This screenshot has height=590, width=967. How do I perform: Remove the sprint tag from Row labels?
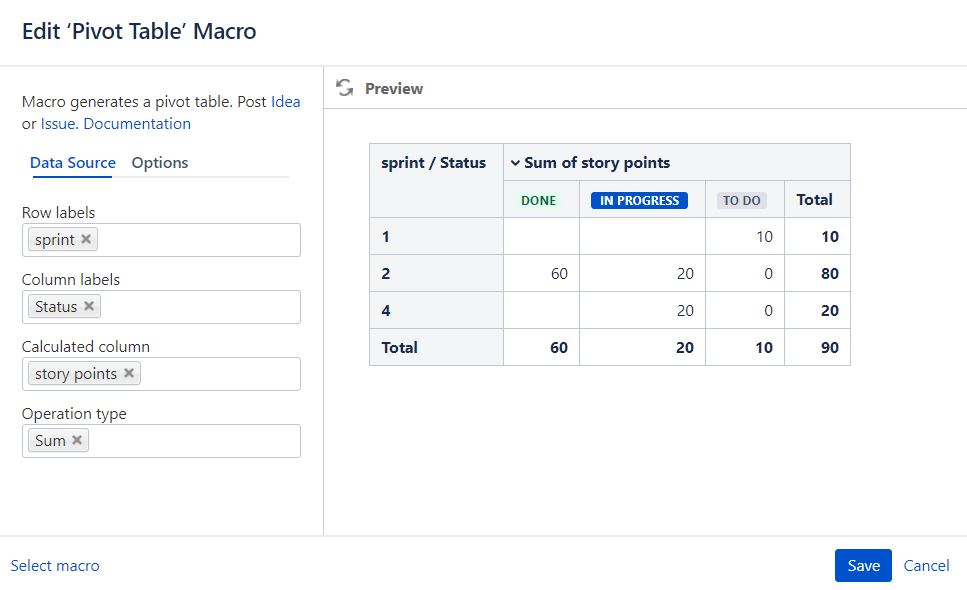(86, 240)
